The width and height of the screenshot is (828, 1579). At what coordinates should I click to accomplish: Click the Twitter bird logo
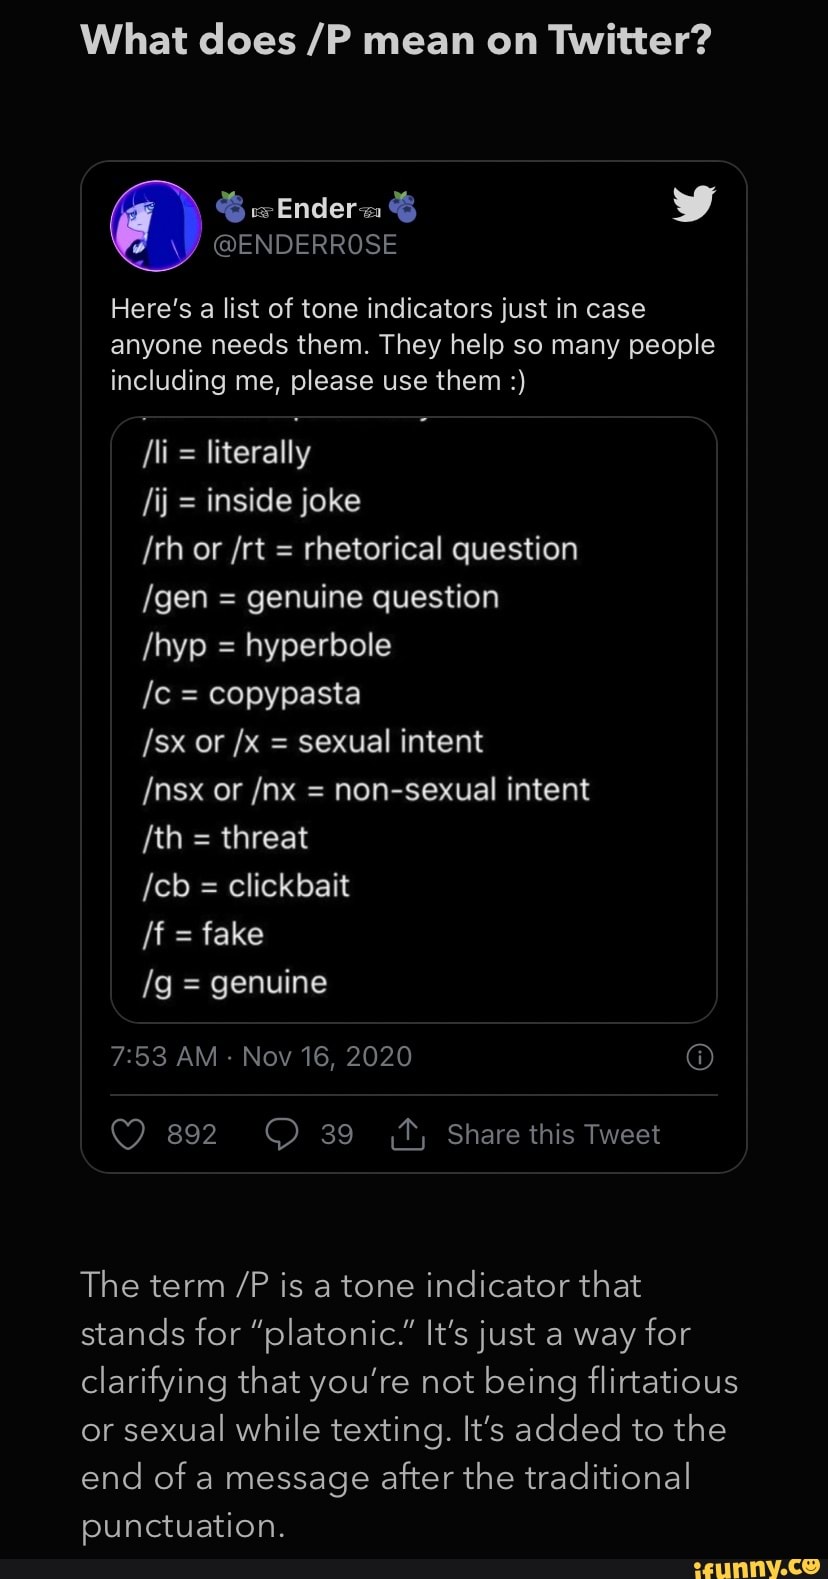693,203
